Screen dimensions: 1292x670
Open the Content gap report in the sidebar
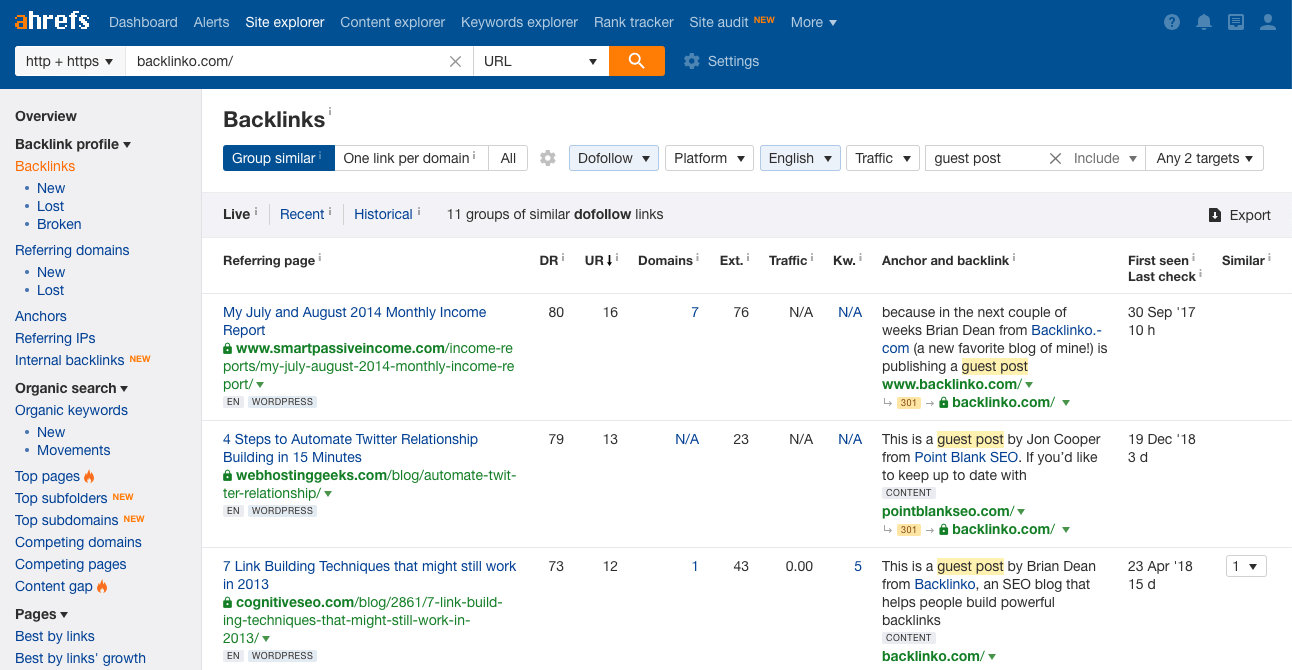(54, 586)
